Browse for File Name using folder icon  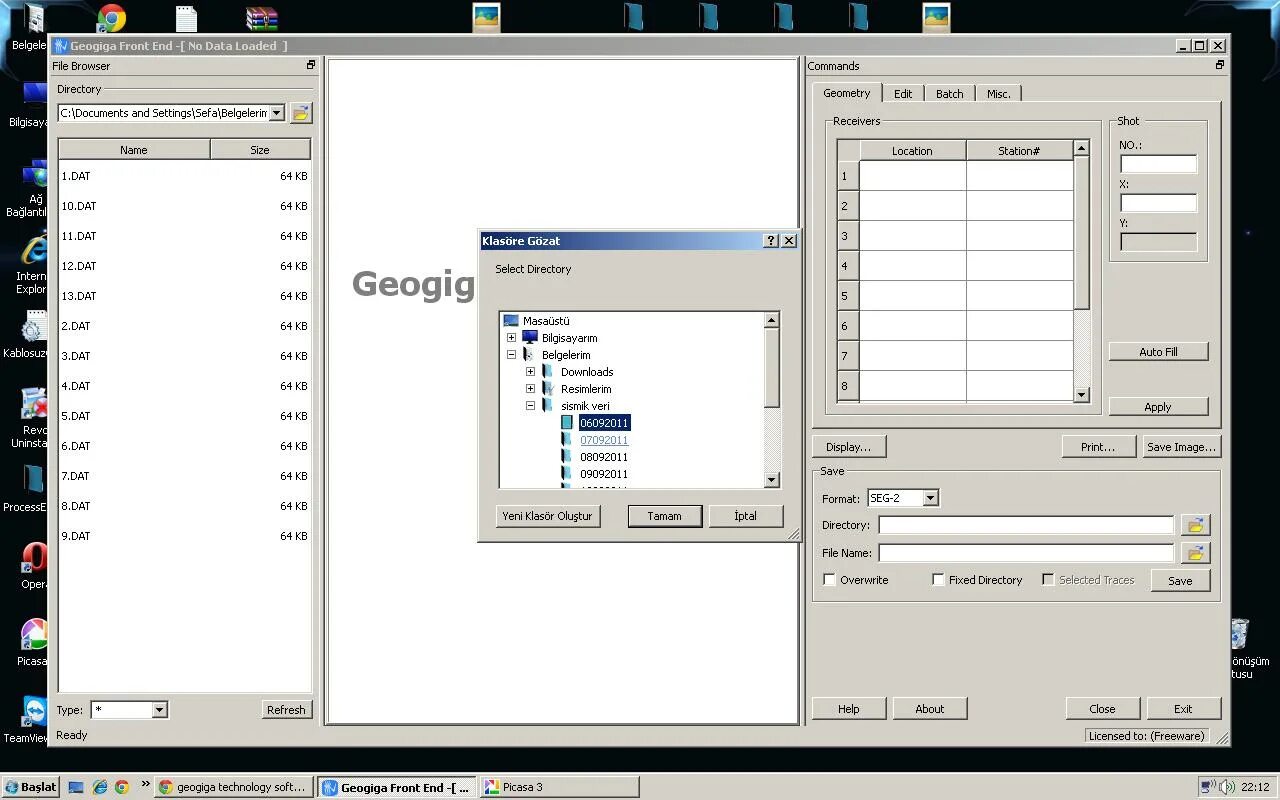tap(1196, 552)
